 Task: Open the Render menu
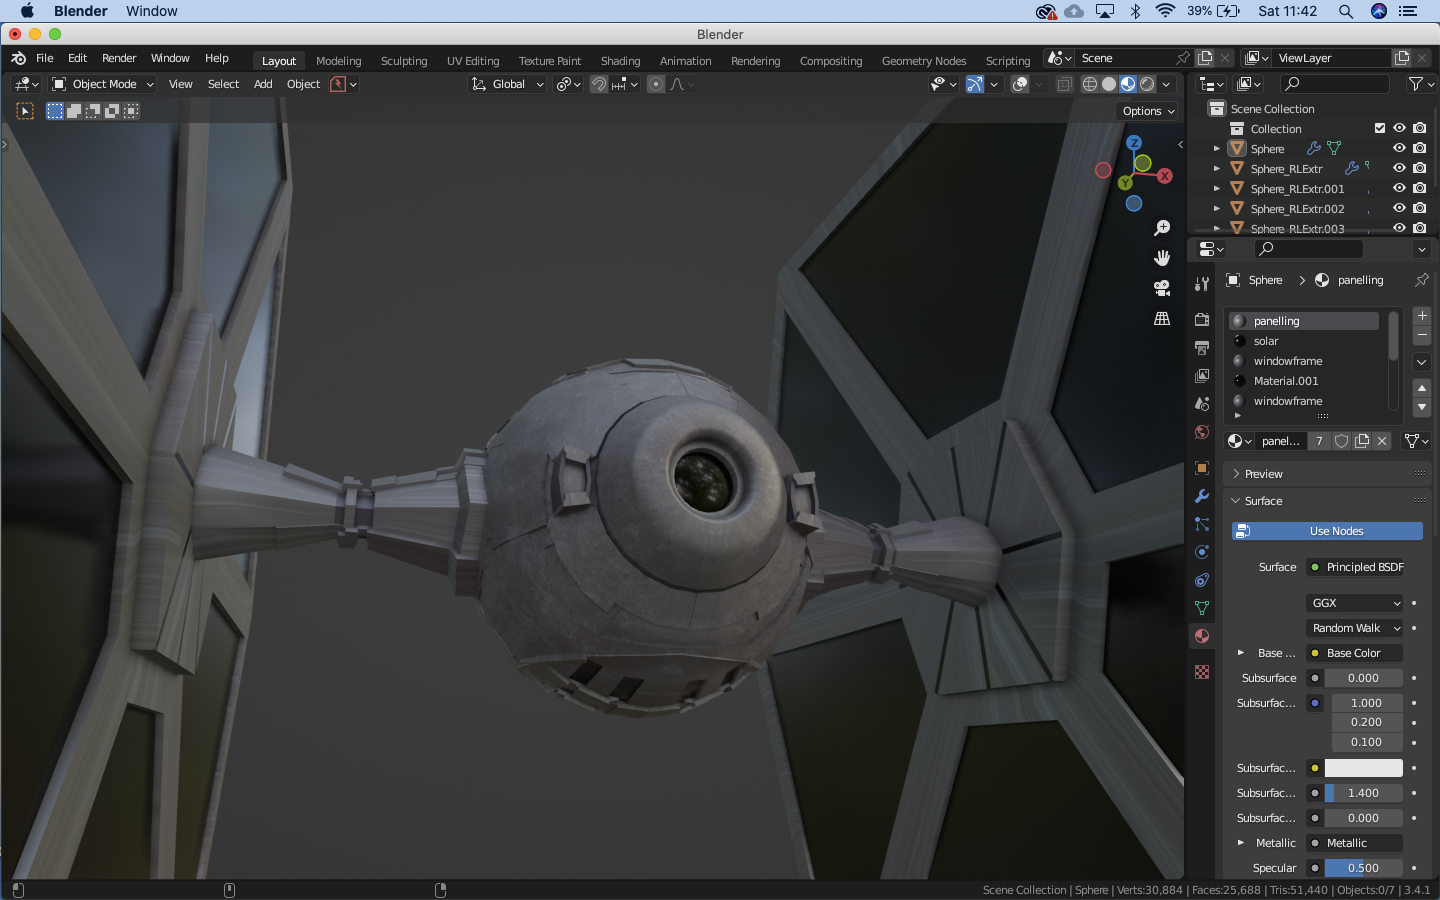[x=119, y=58]
